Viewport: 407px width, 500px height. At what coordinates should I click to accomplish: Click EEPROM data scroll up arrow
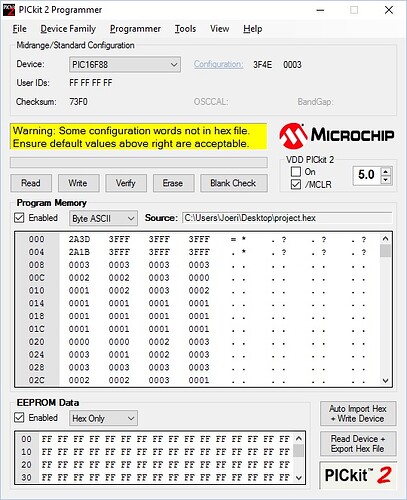coord(299,438)
